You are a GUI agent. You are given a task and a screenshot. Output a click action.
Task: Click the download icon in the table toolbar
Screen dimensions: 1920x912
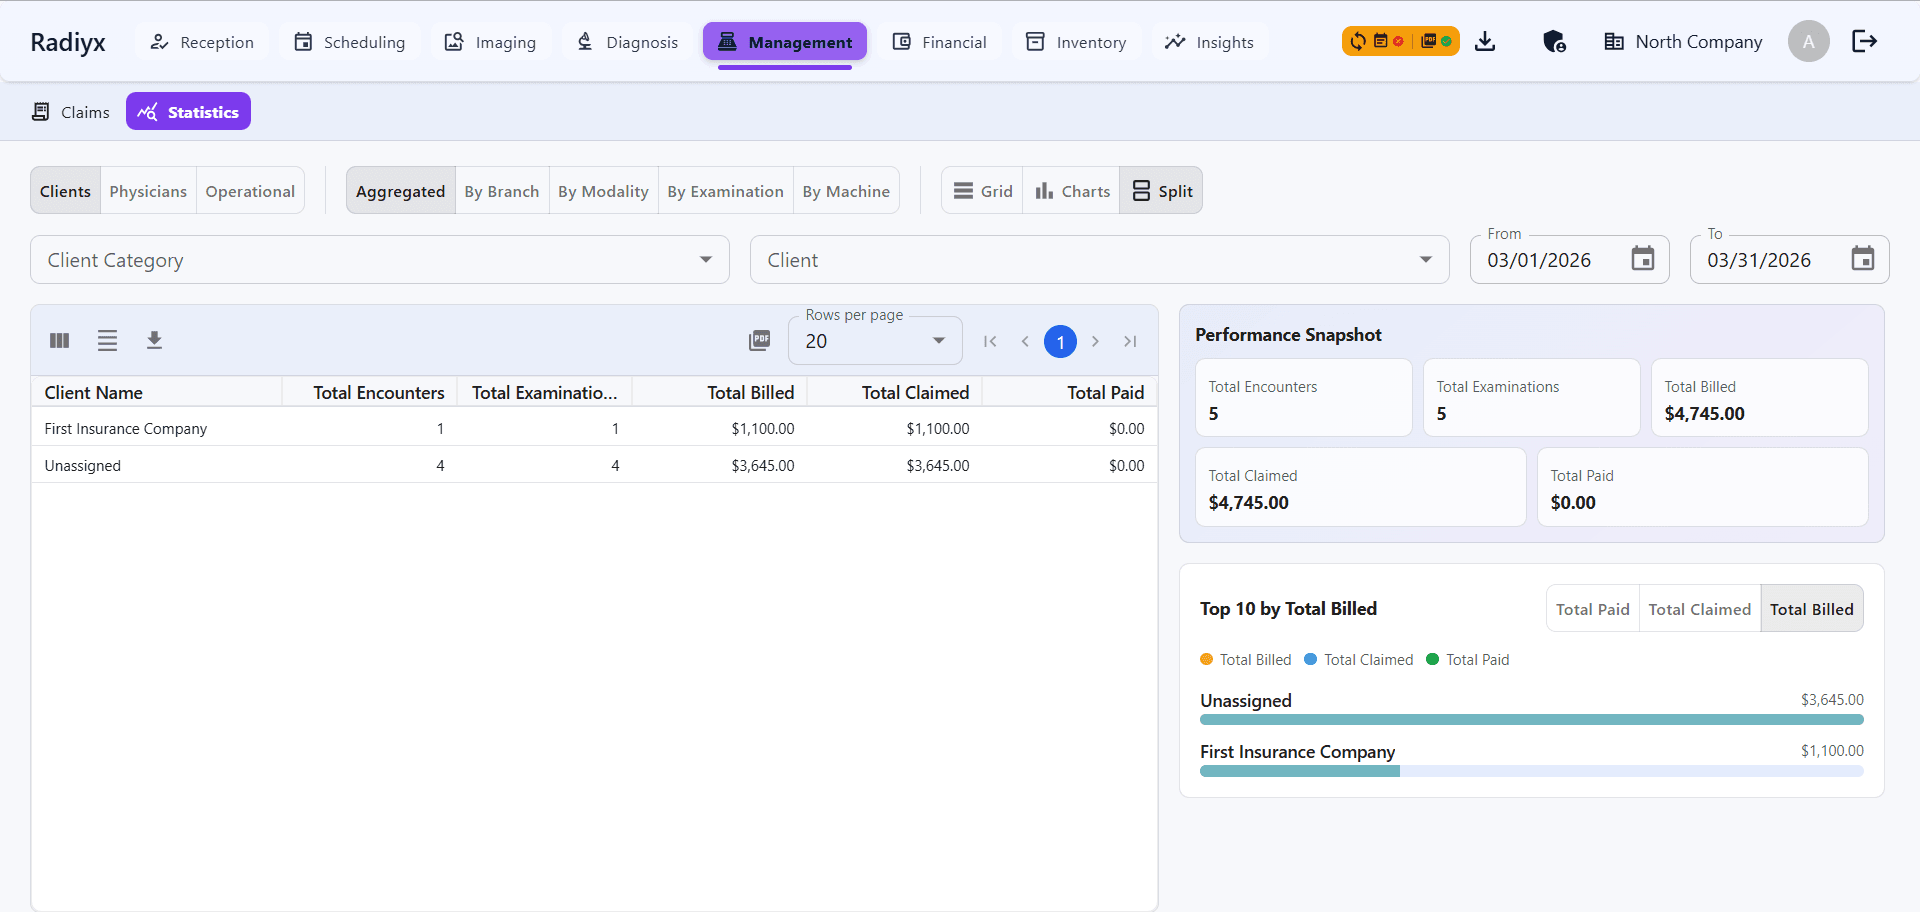tap(155, 341)
